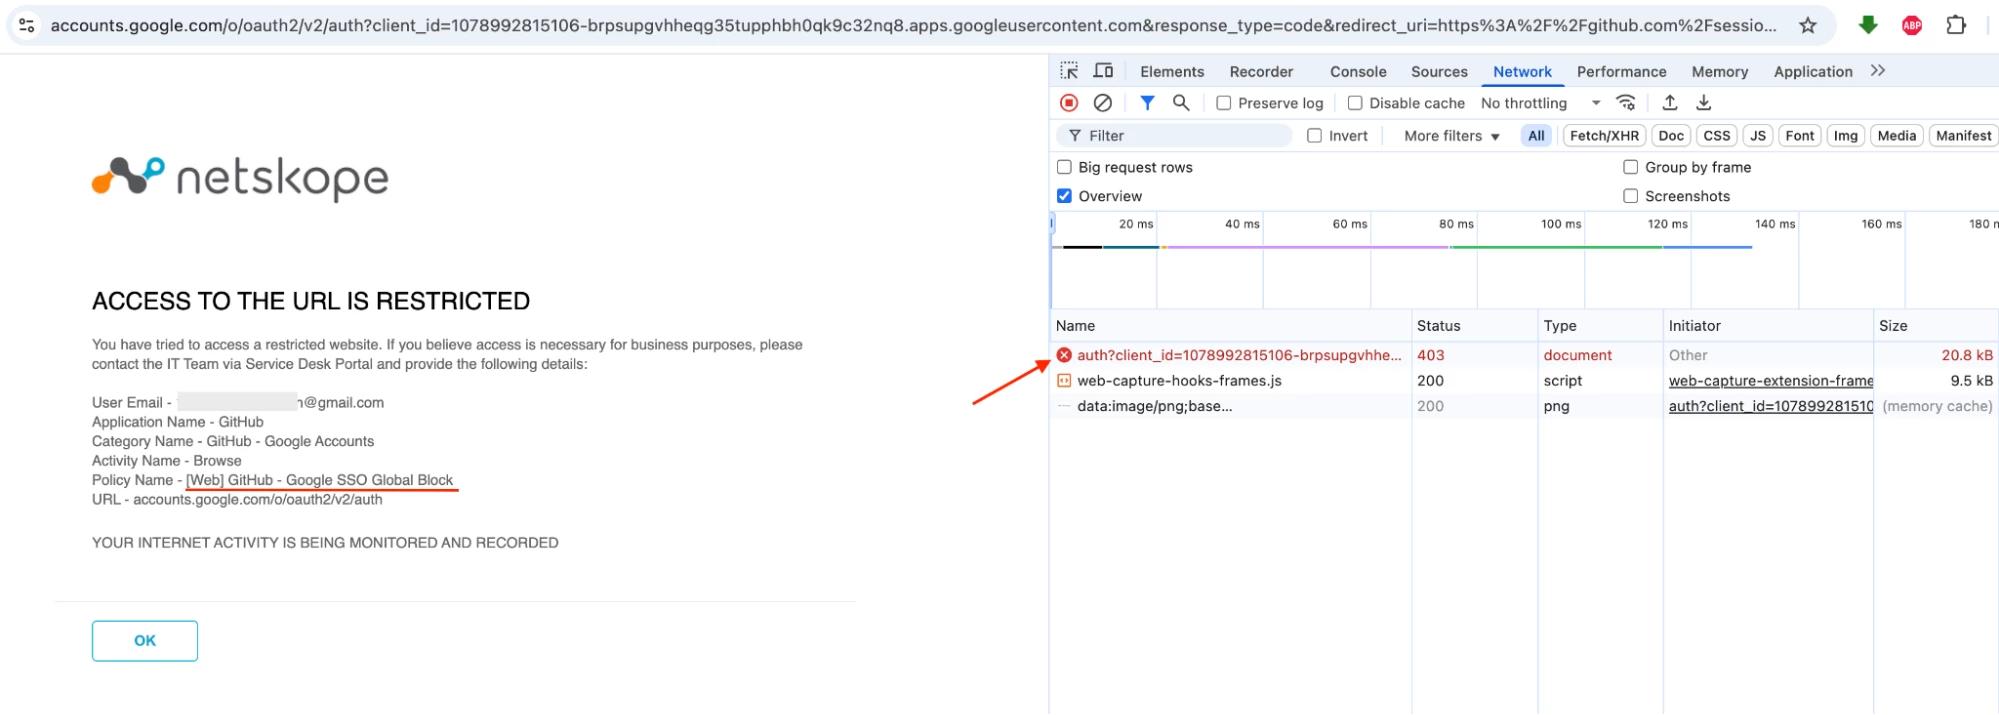Image resolution: width=1999 pixels, height=715 pixels.
Task: Filter requests by JS type
Action: tap(1758, 136)
